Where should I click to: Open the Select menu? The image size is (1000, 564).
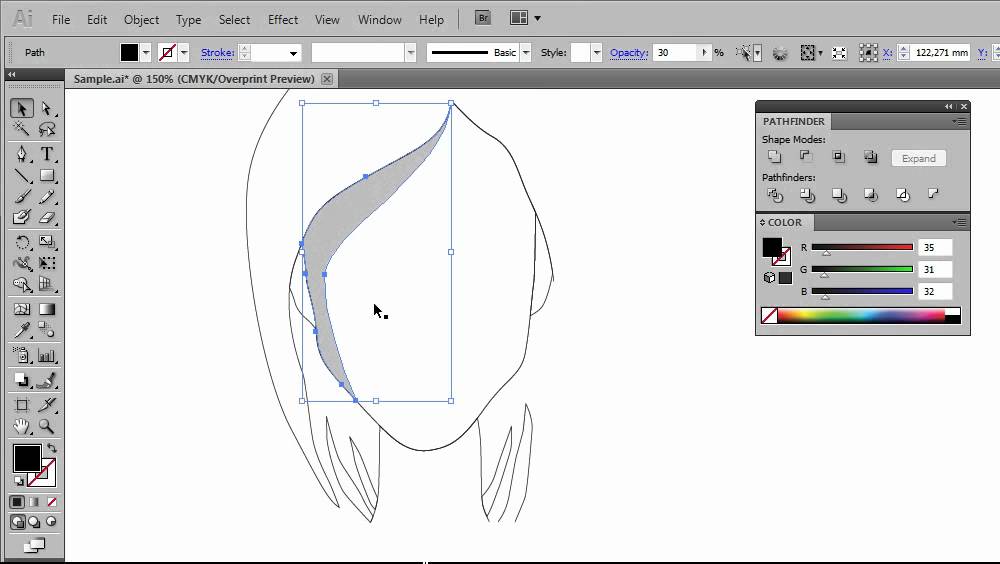click(235, 20)
